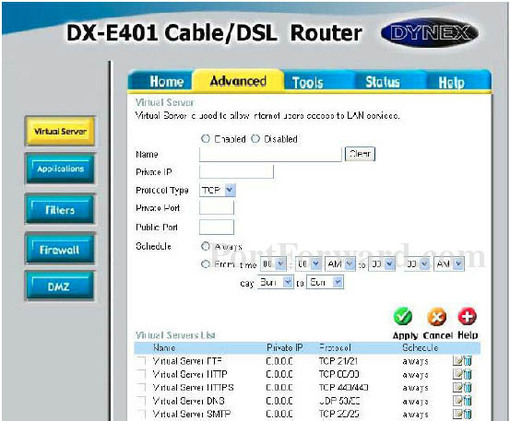The image size is (510, 421).
Task: Click the green Apply checkmark icon
Action: click(x=403, y=316)
